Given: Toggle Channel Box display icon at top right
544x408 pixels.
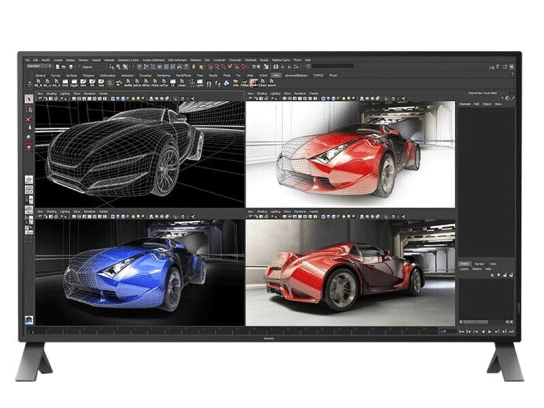Looking at the screenshot, I should click(x=512, y=67).
